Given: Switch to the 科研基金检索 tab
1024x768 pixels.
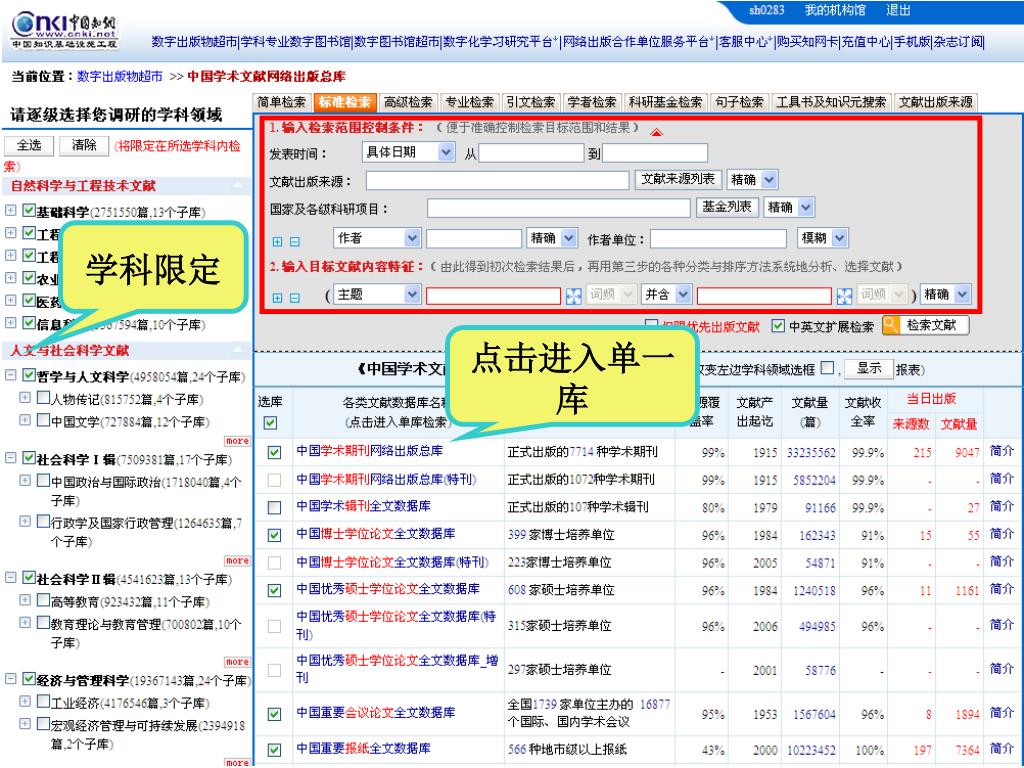Looking at the screenshot, I should 665,103.
